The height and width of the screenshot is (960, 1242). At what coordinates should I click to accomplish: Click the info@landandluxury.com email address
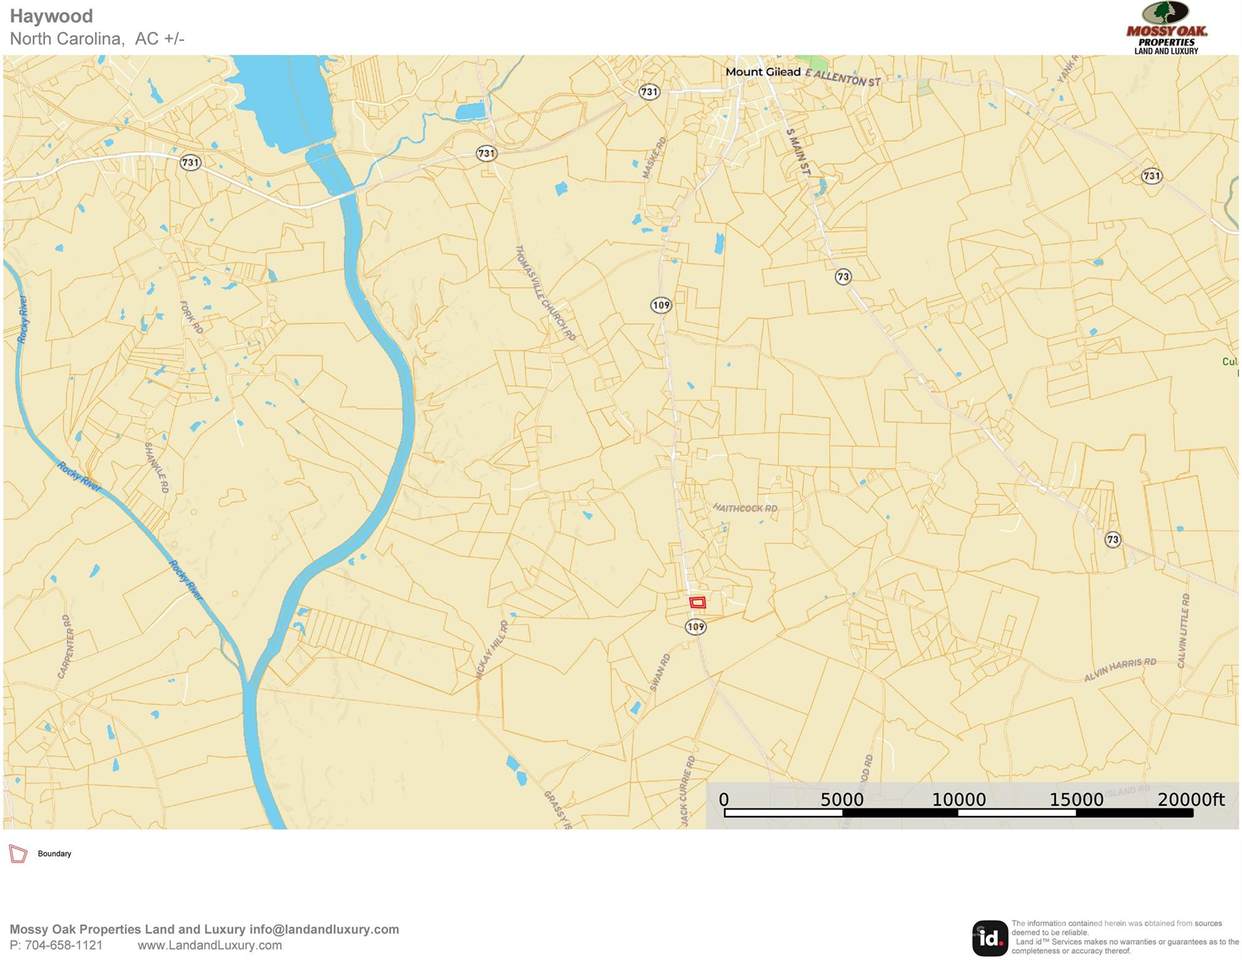pos(324,929)
